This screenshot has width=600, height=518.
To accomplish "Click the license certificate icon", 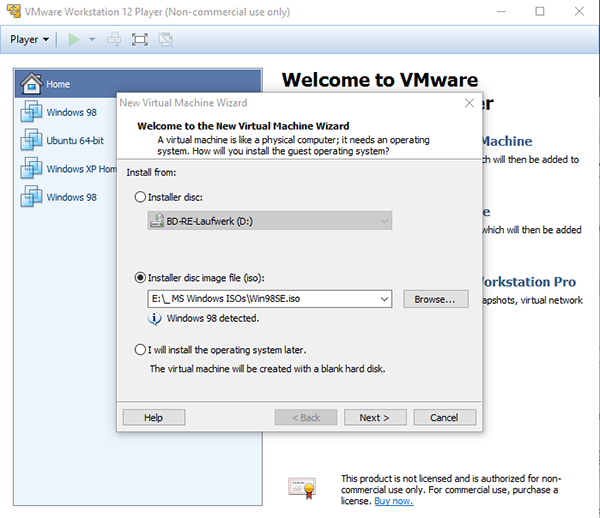I will pyautogui.click(x=301, y=485).
